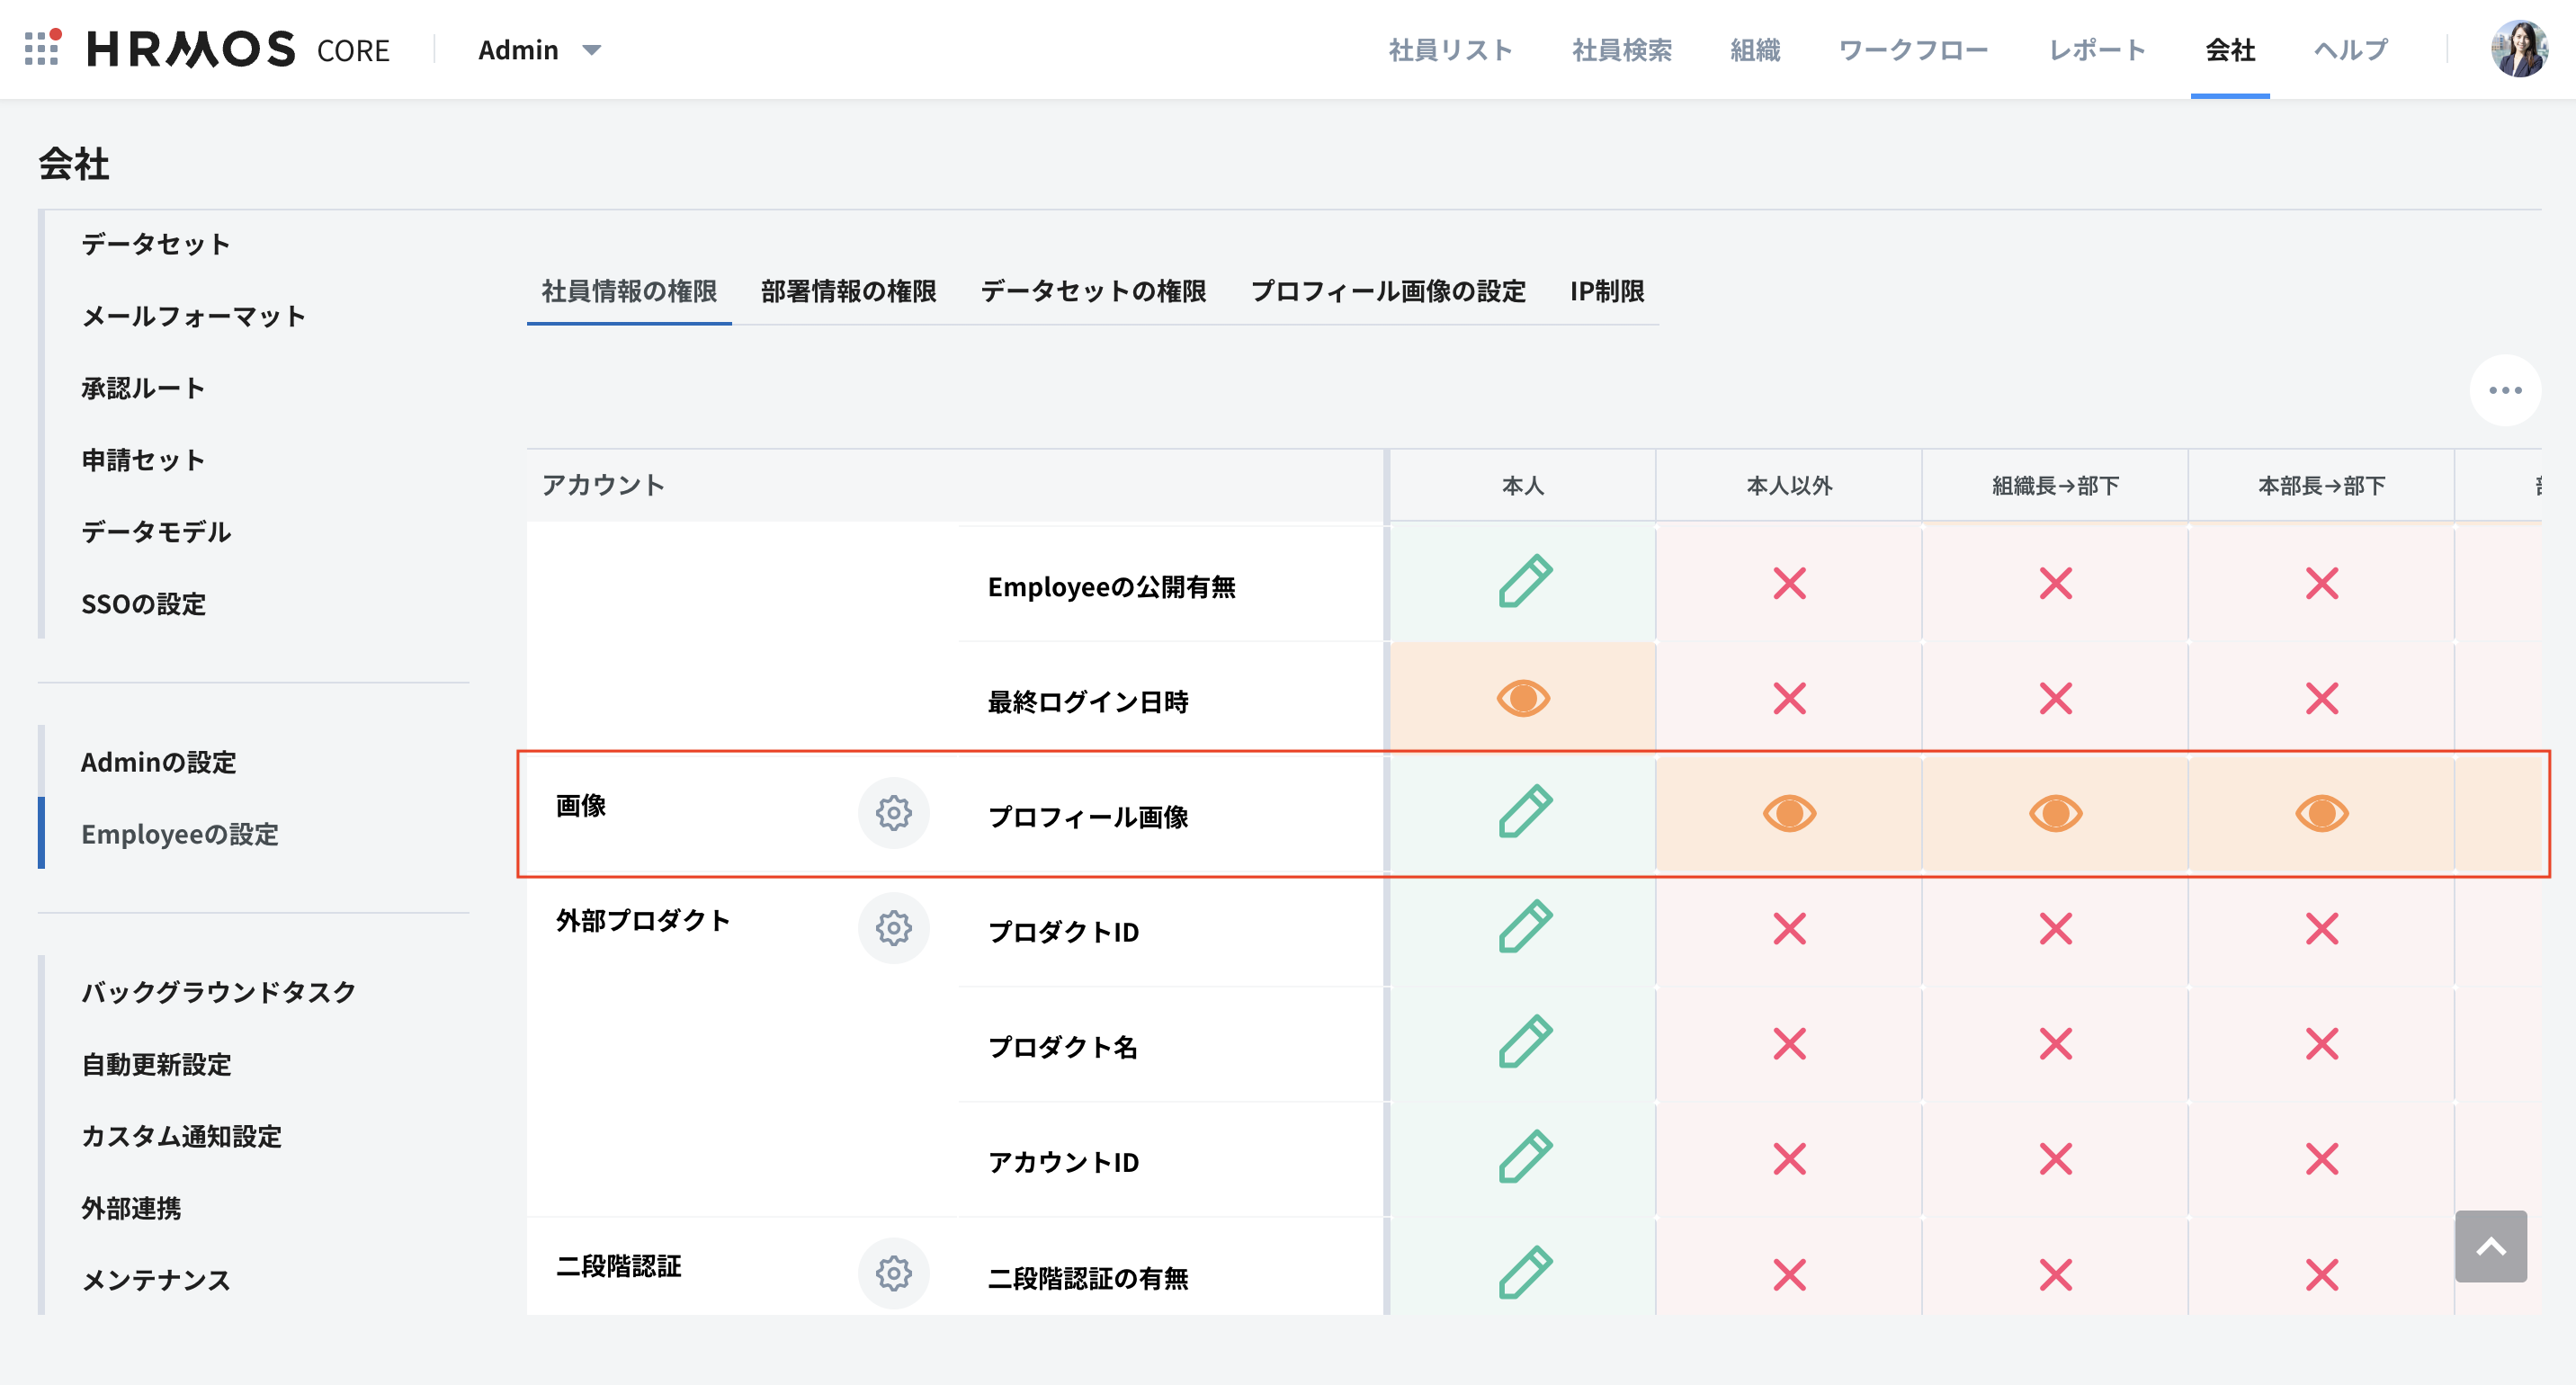The width and height of the screenshot is (2576, 1385).
Task: Toggle eye icon for プロフィール画像 under 組織長→部下
Action: point(2055,813)
